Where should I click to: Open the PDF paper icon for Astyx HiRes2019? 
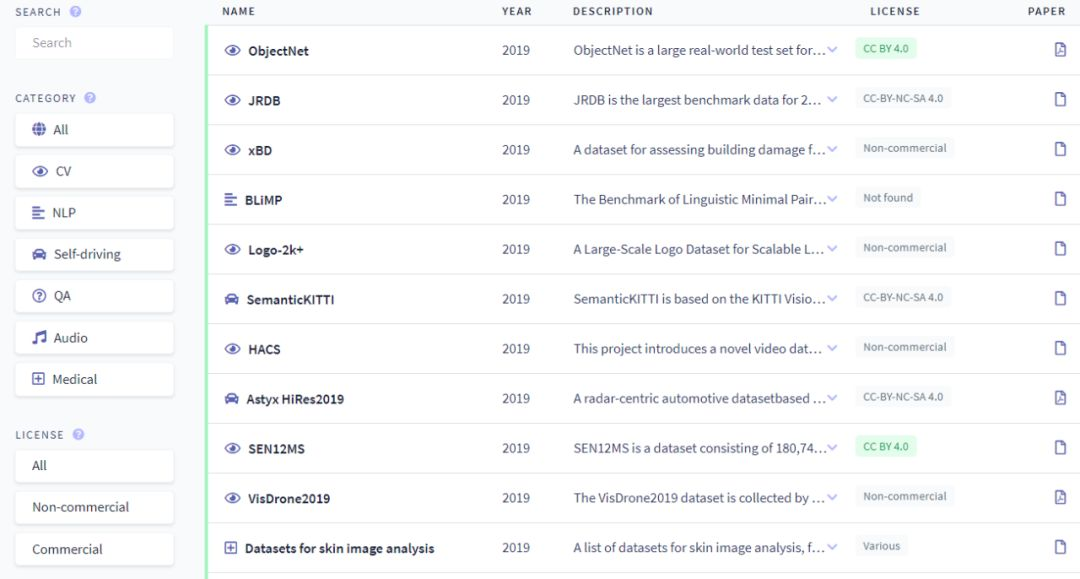(1060, 398)
